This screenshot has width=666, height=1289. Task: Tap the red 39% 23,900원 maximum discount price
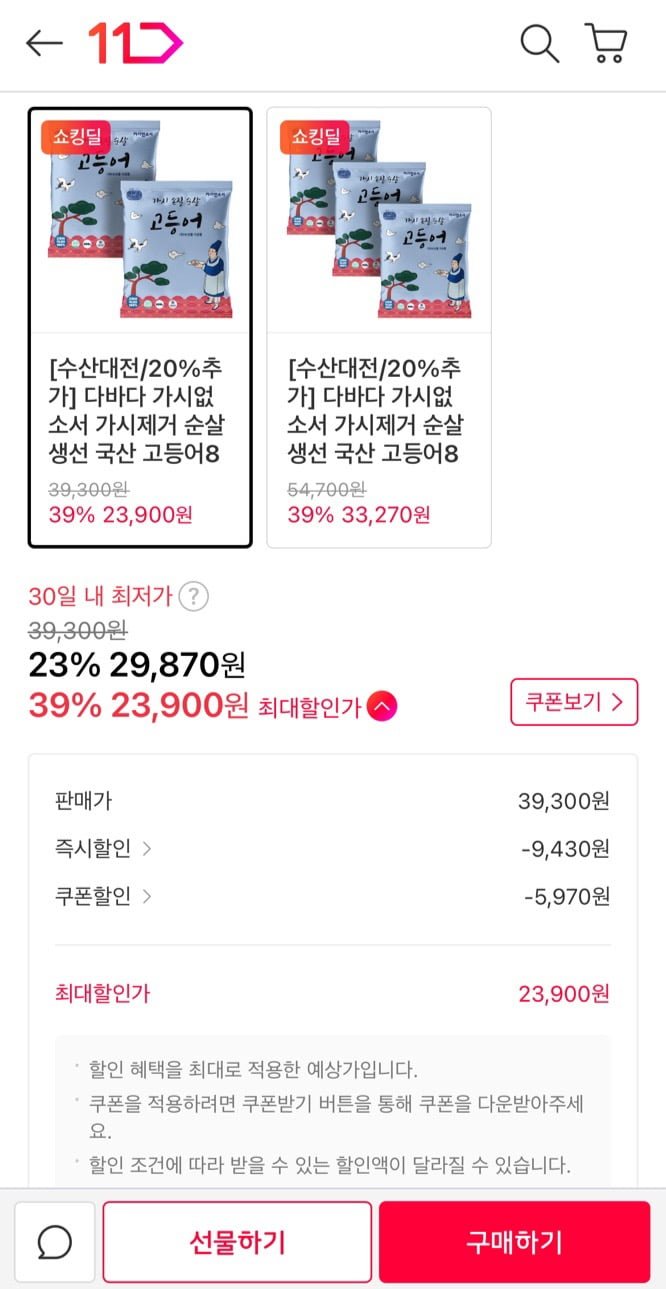(x=138, y=706)
